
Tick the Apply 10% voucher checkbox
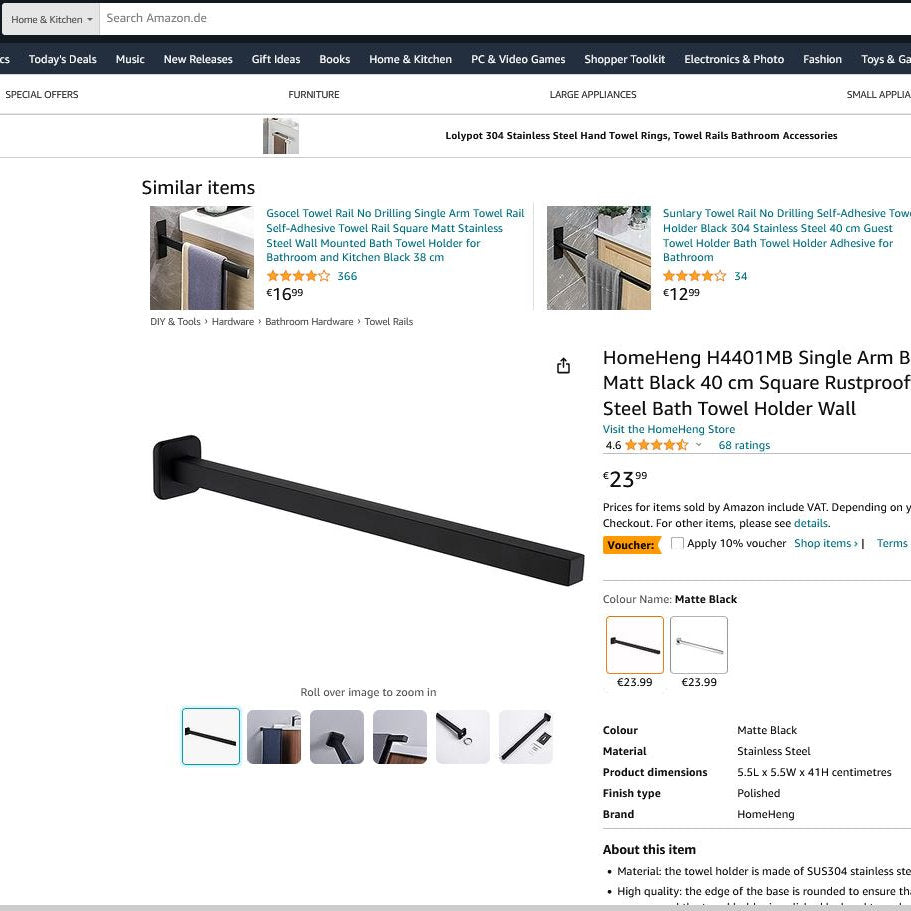pos(677,543)
